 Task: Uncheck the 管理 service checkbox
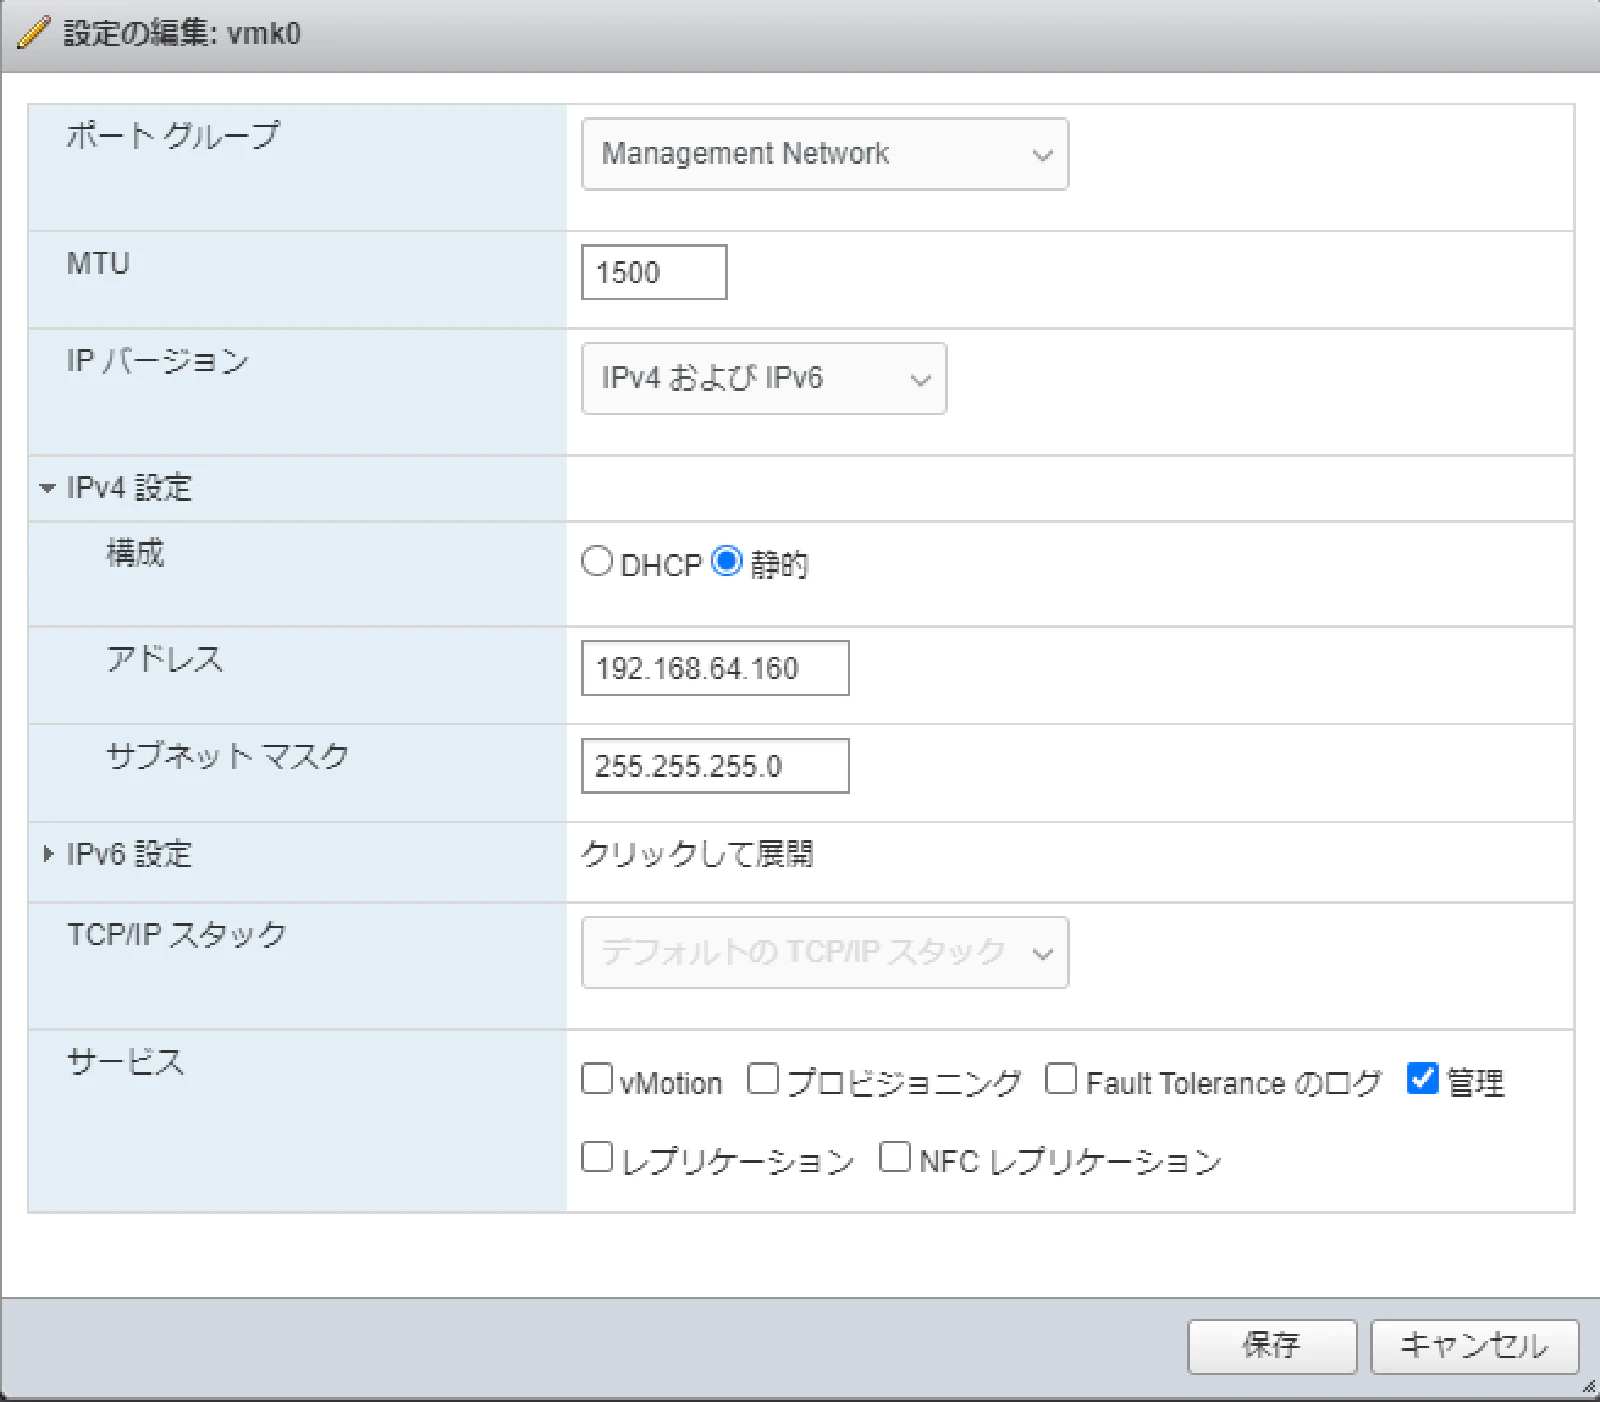click(x=1422, y=1079)
